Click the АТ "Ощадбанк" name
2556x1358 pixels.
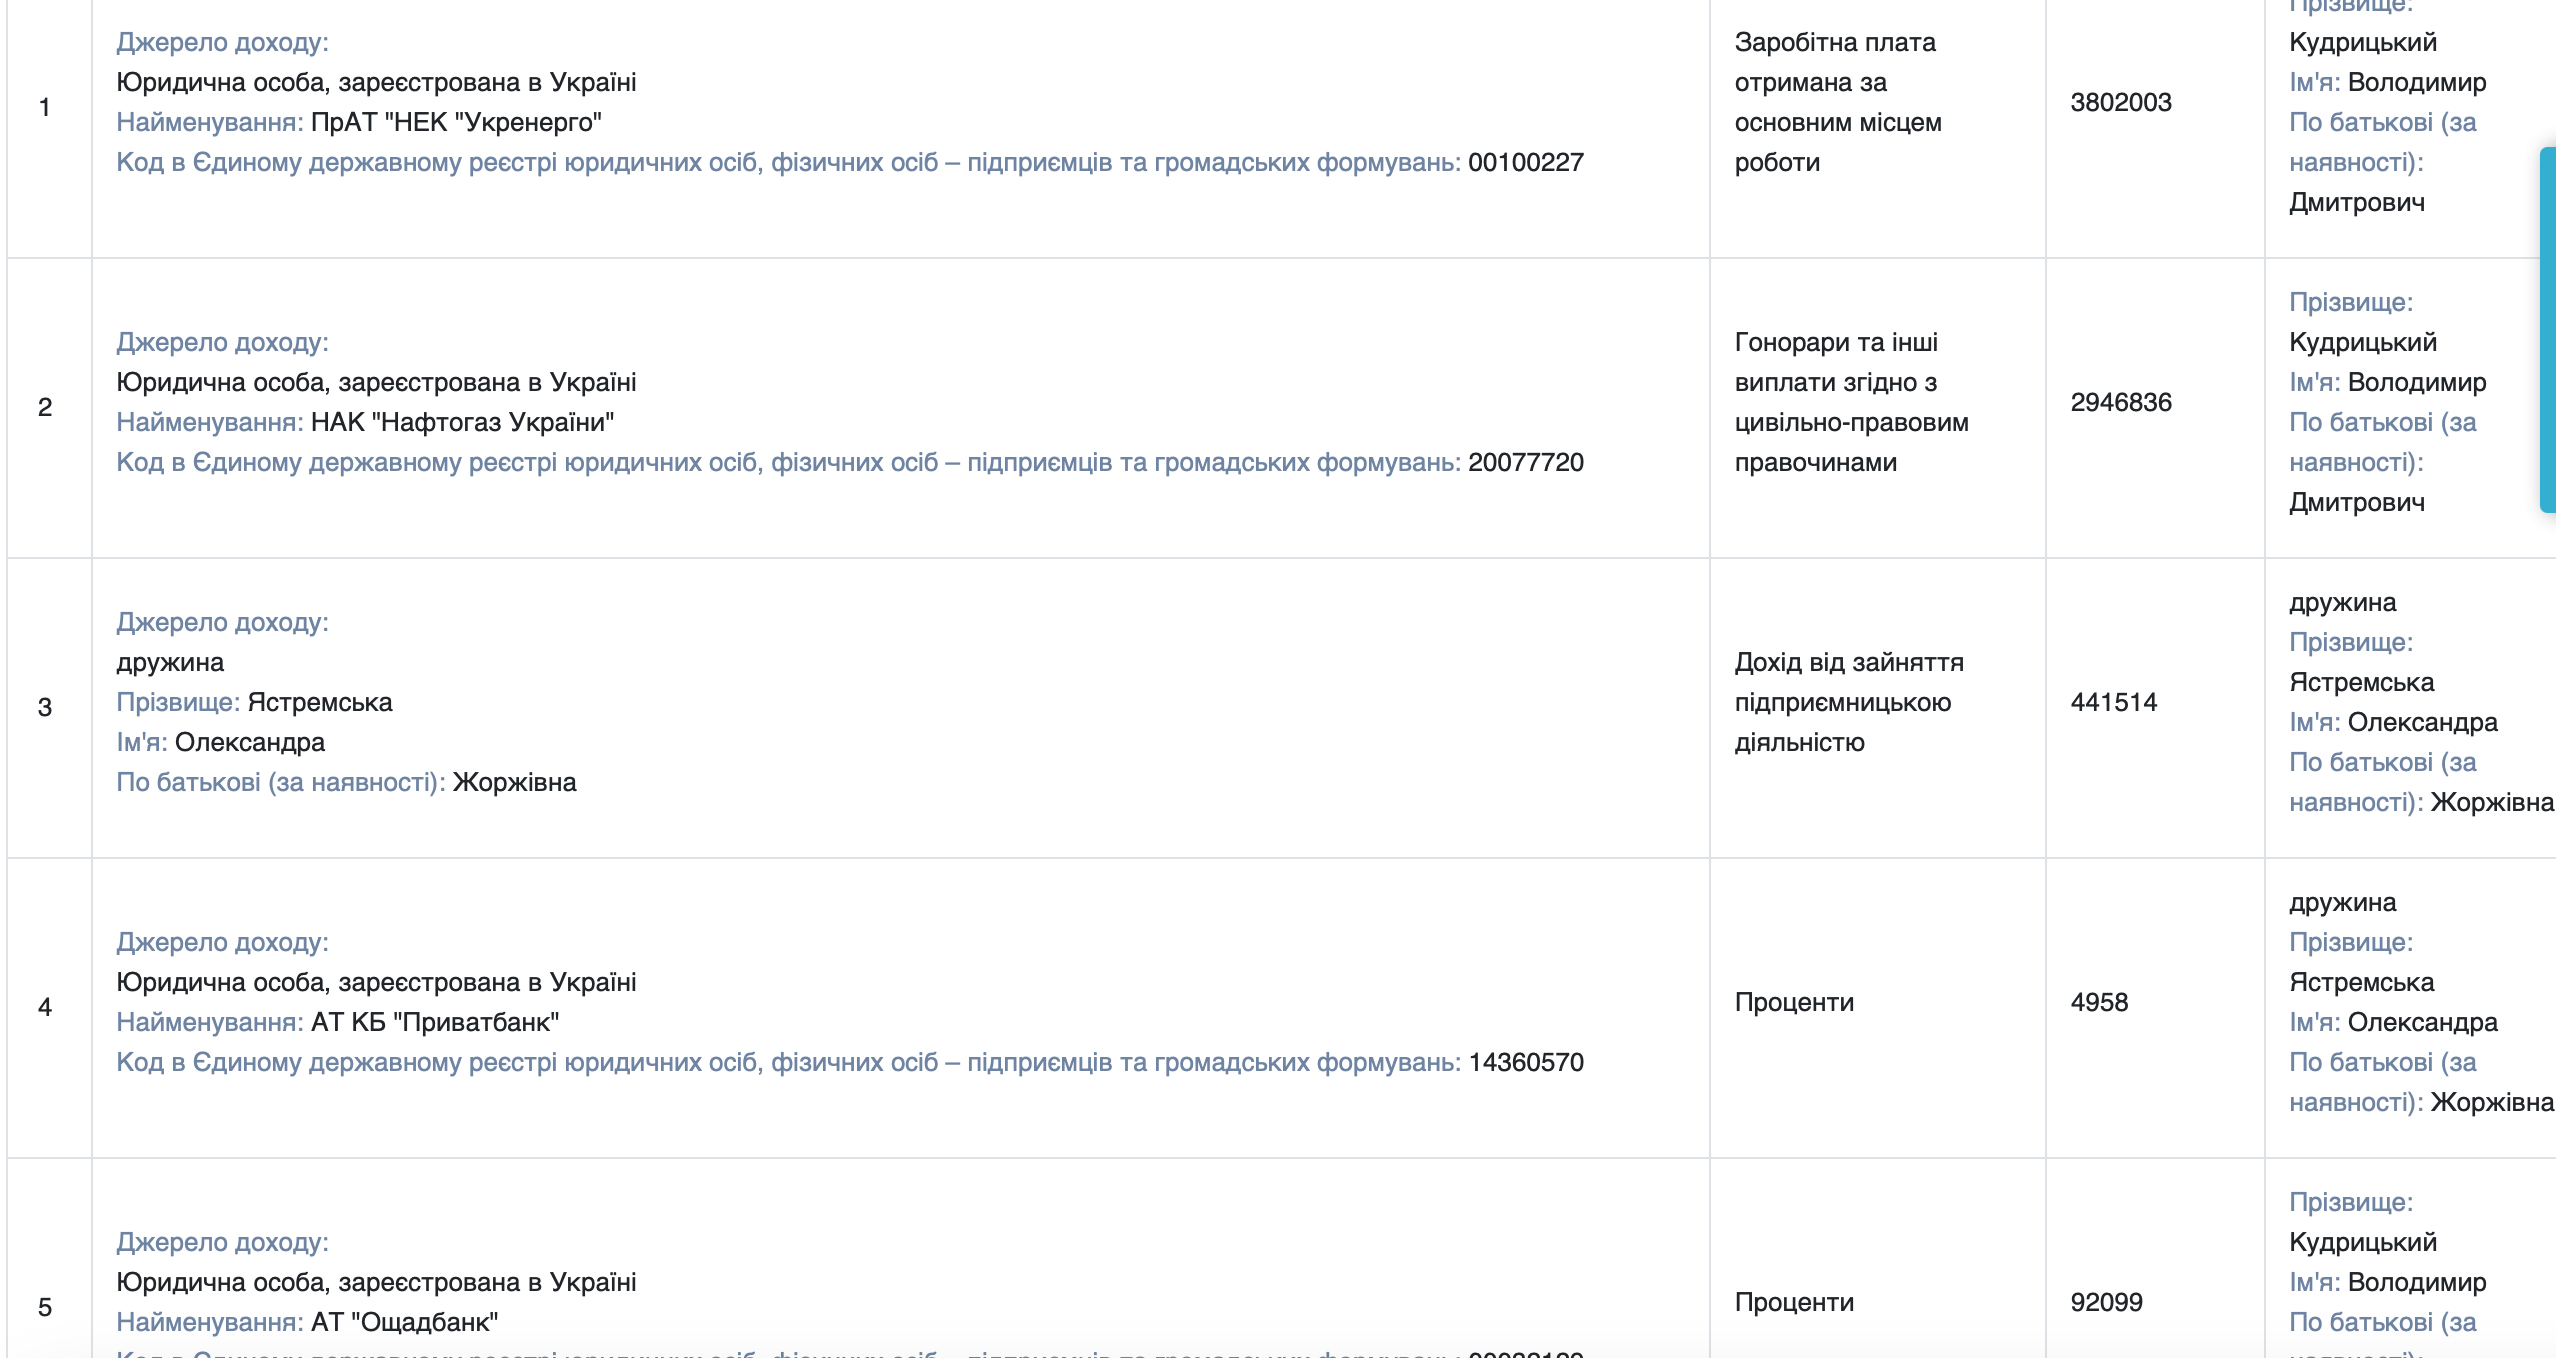(x=404, y=1322)
